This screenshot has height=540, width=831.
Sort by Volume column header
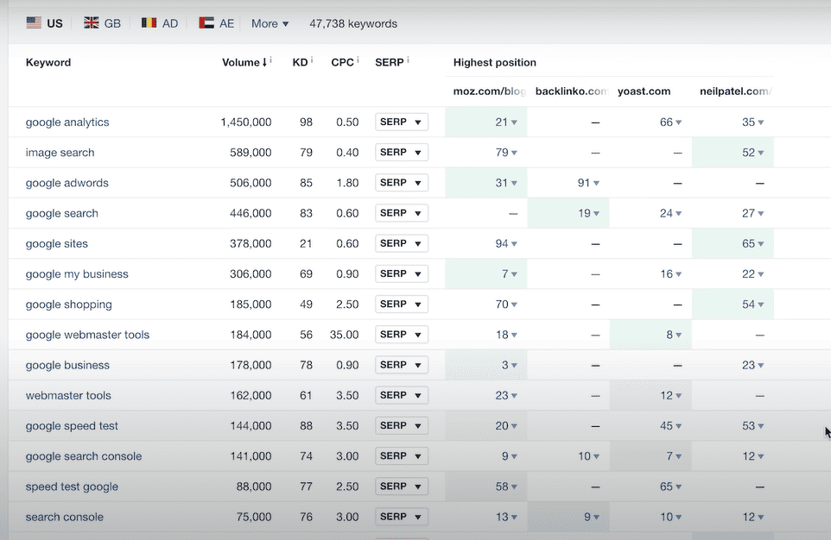click(x=244, y=62)
